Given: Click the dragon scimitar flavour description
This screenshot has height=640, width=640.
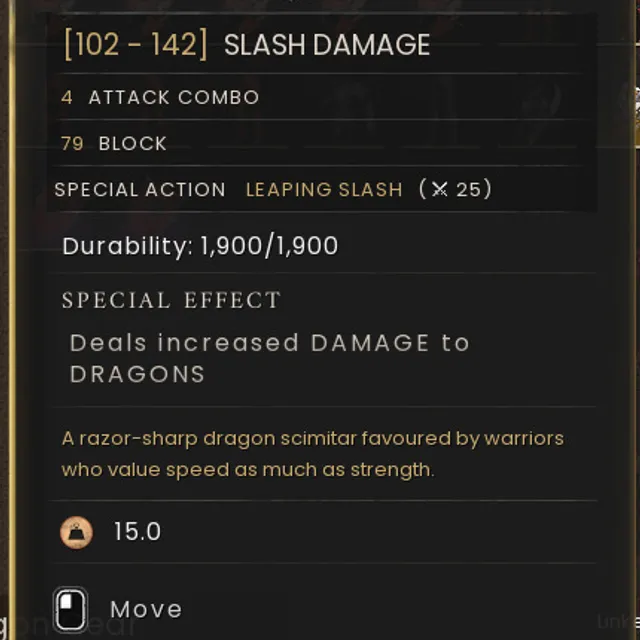Looking at the screenshot, I should tap(313, 454).
